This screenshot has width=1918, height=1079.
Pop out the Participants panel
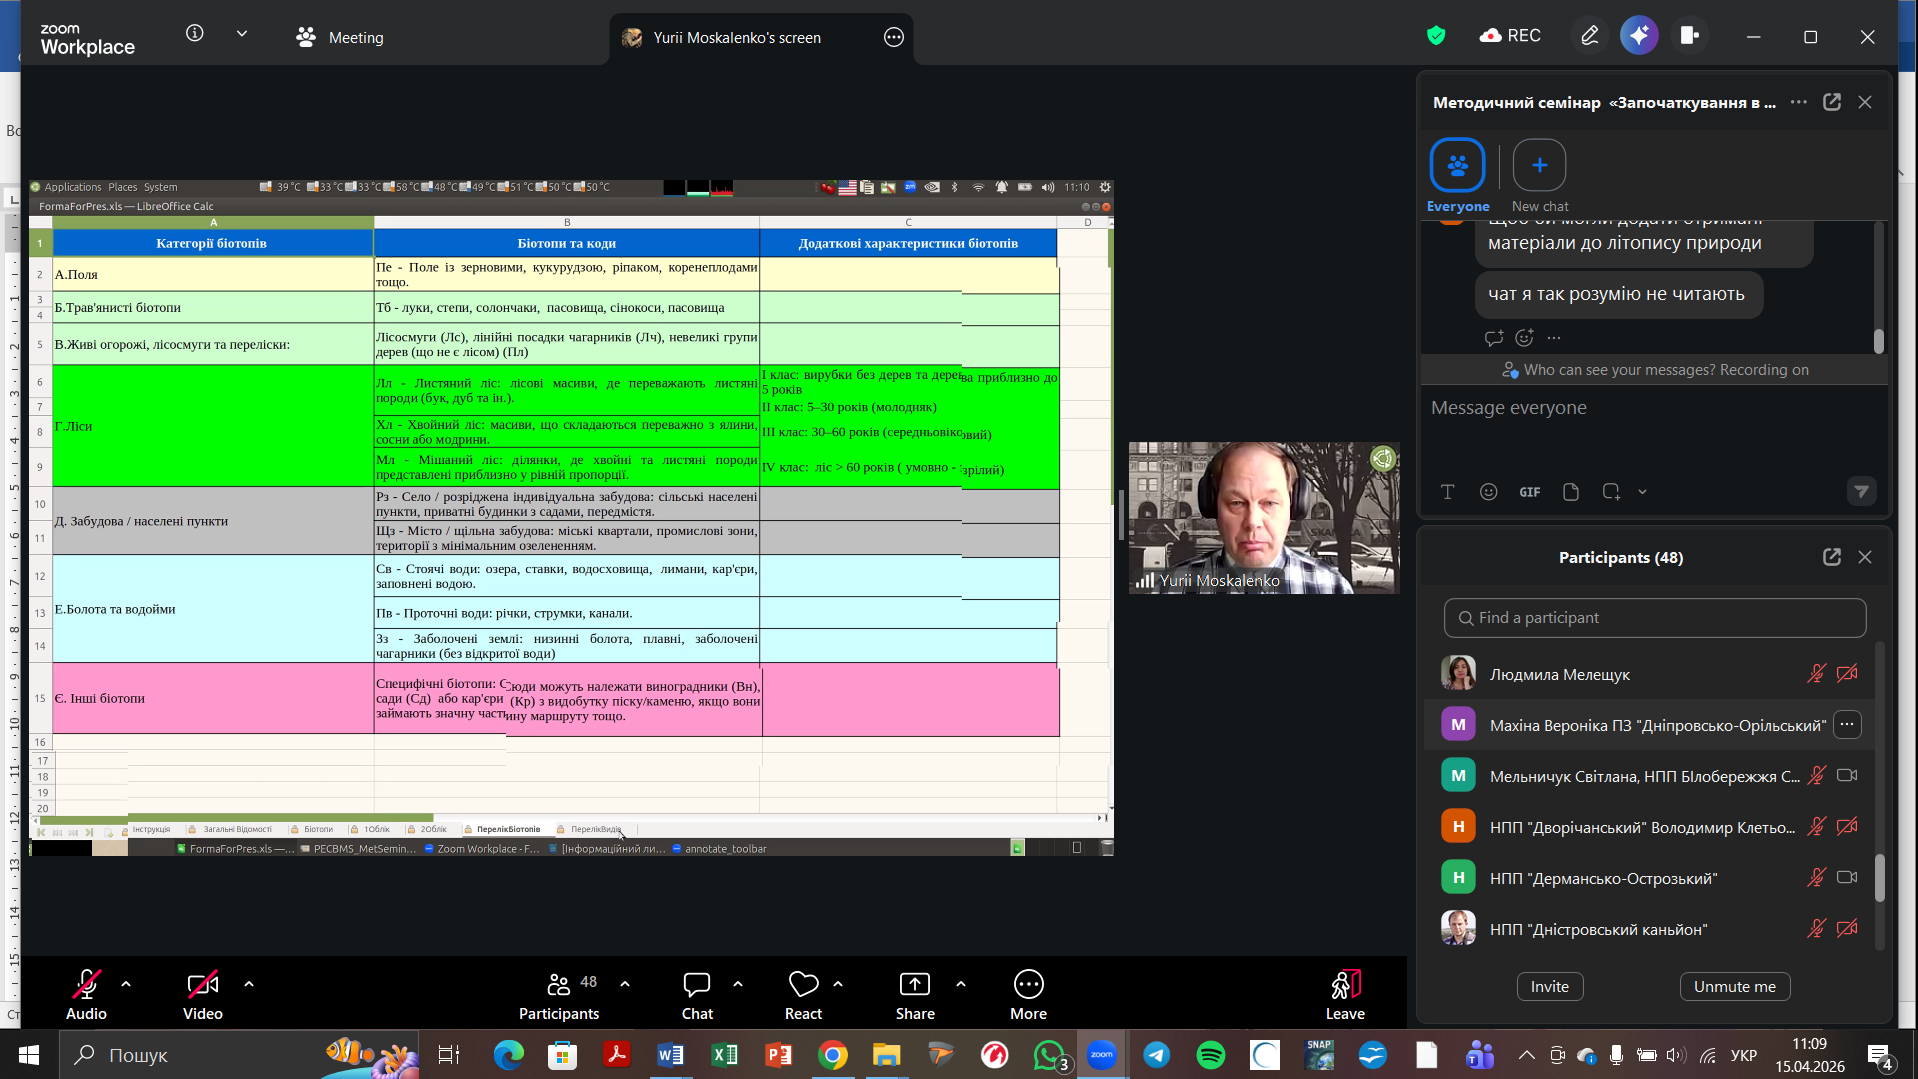tap(1831, 557)
